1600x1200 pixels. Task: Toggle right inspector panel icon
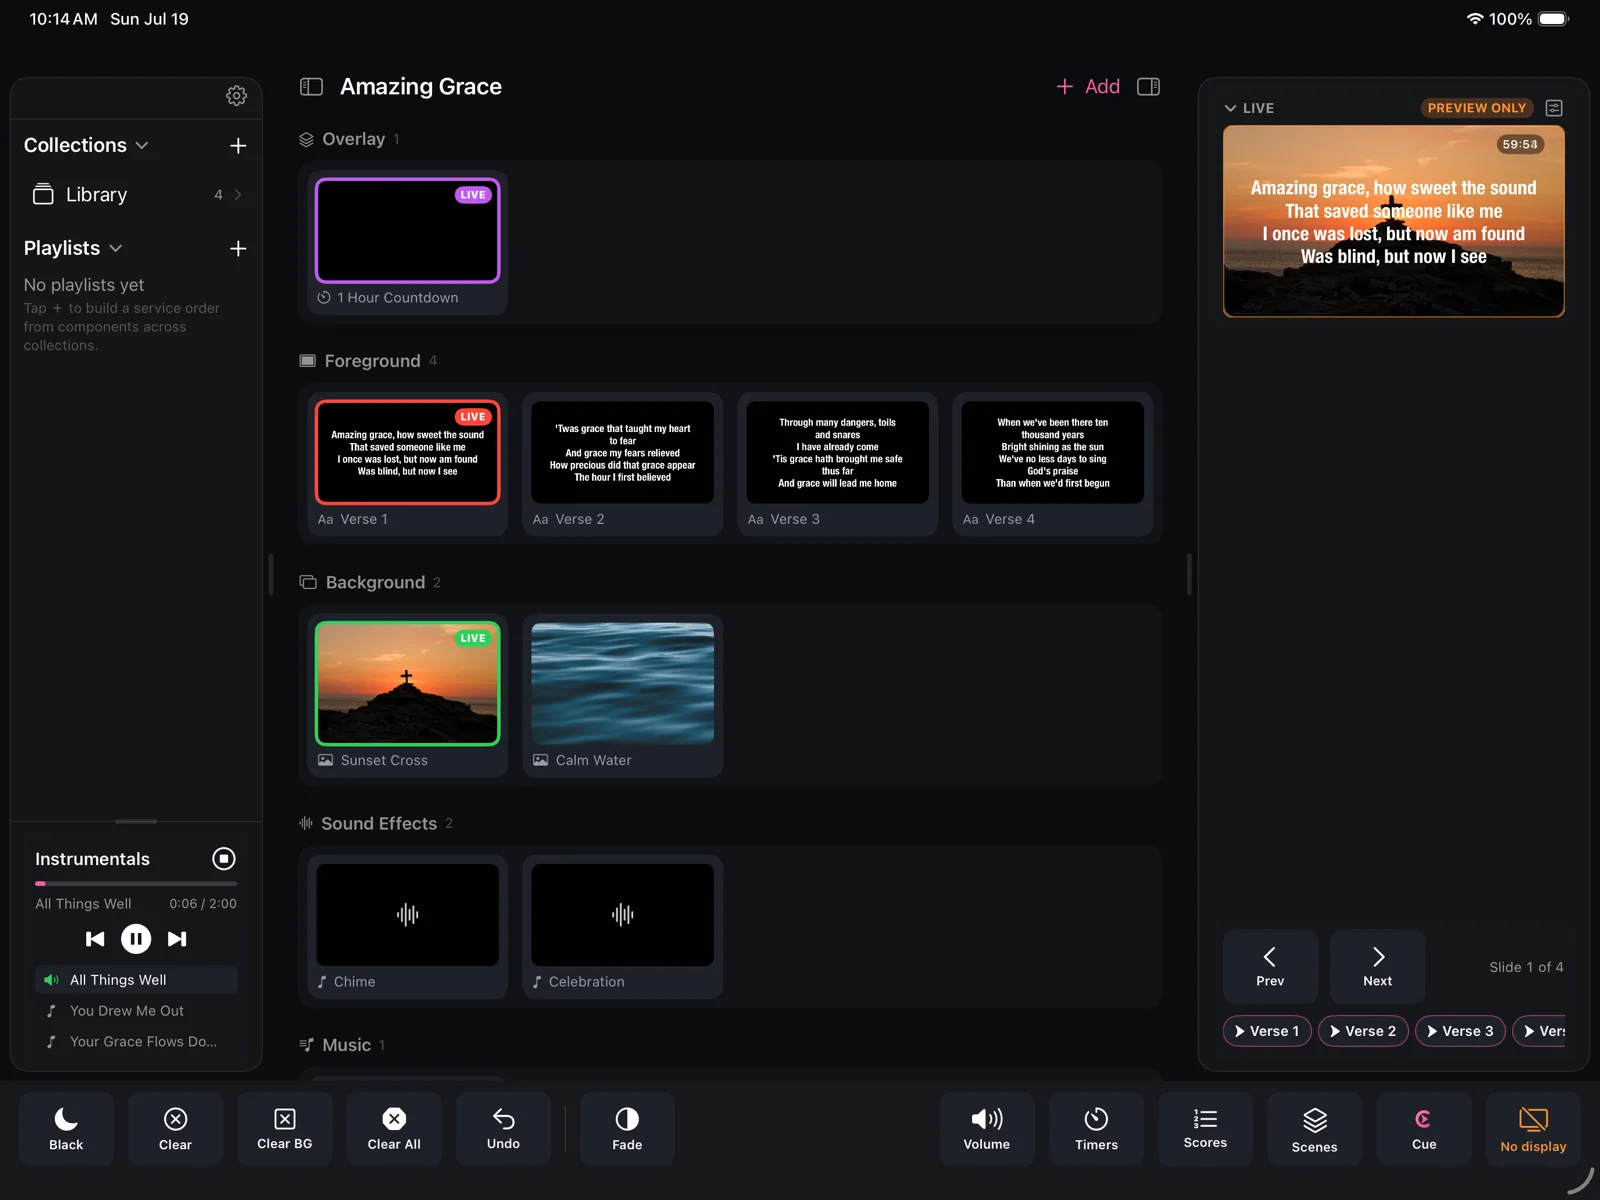pos(1149,87)
